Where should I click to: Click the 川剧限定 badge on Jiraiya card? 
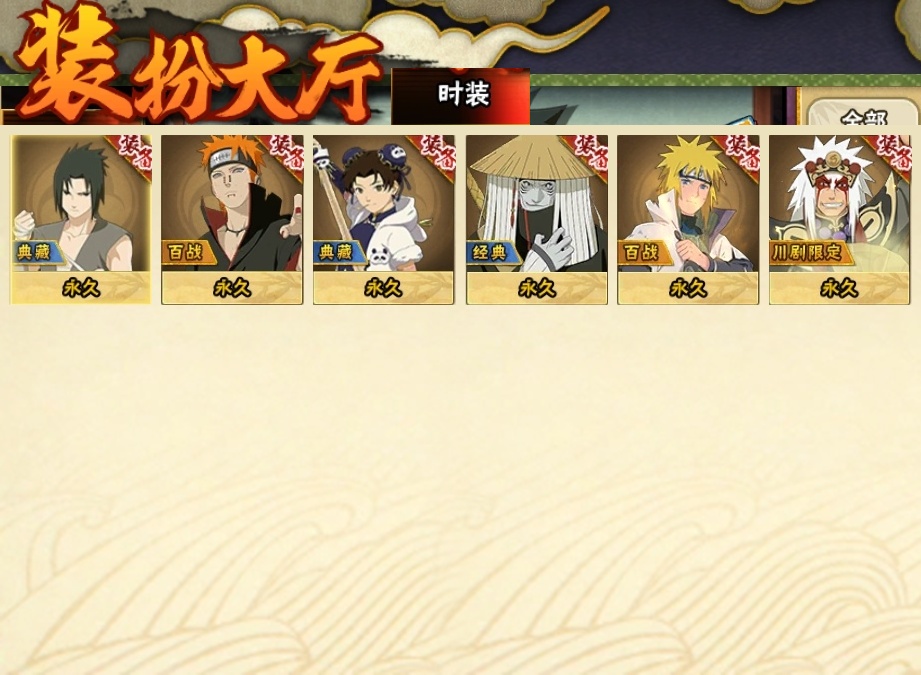coord(809,253)
